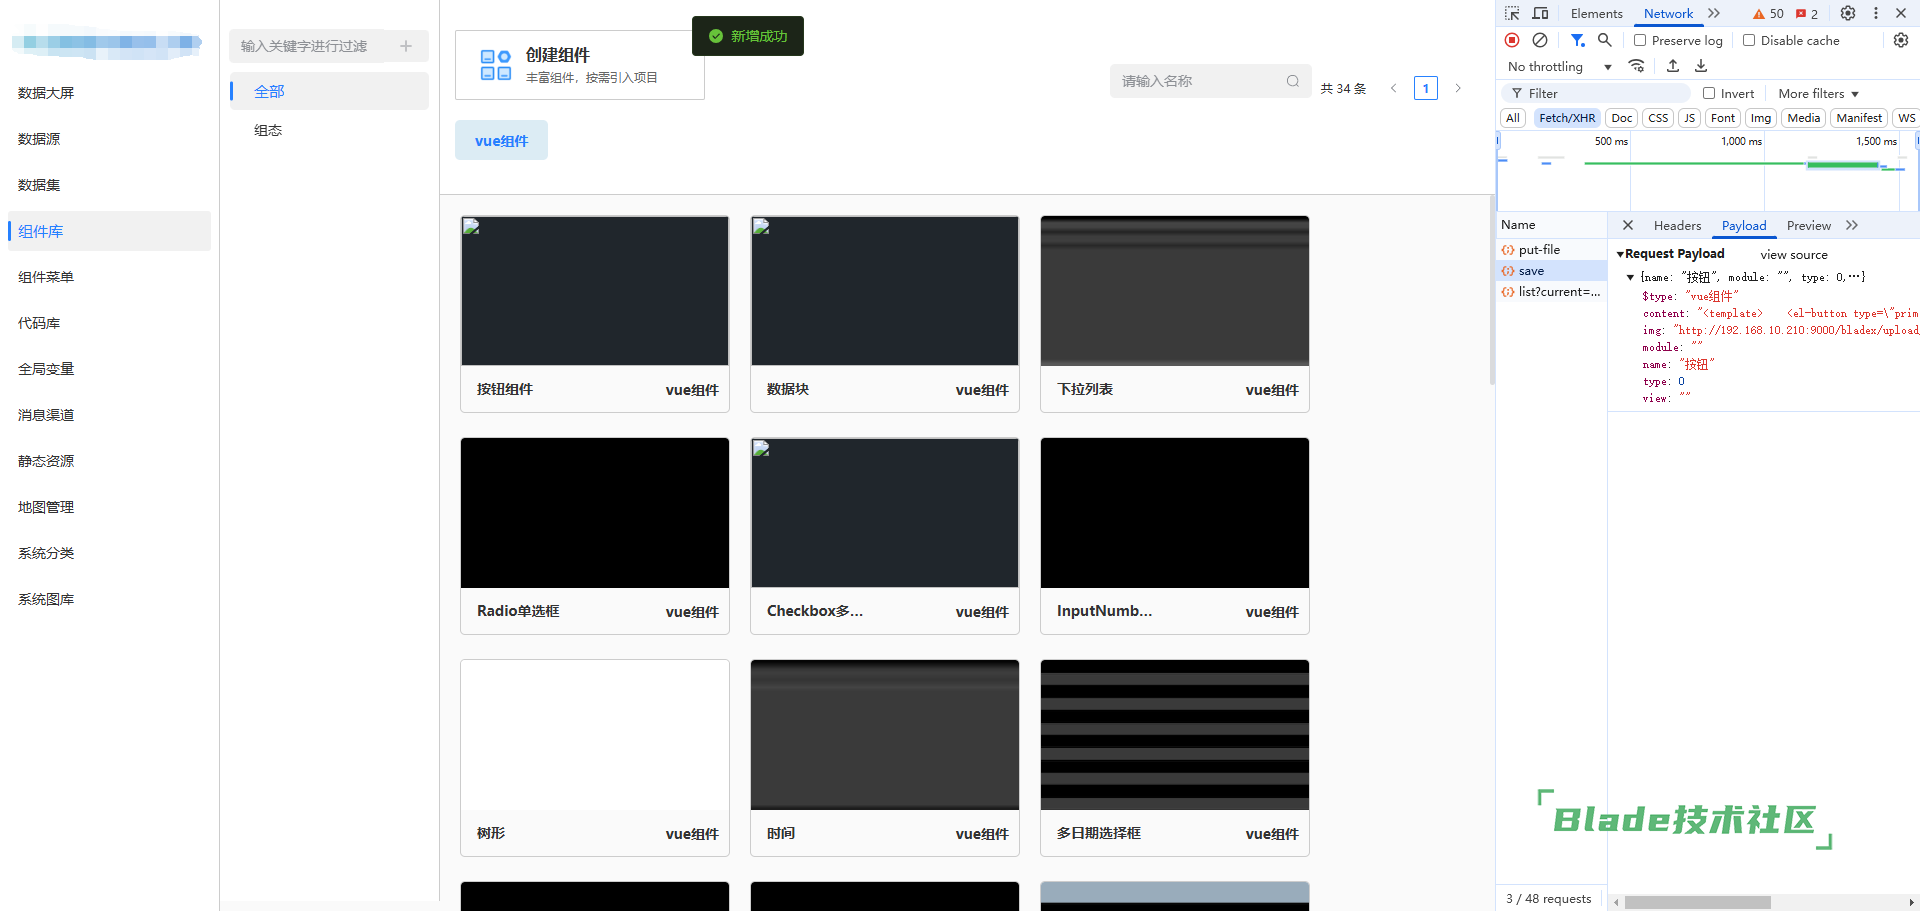Select the put-file request row
Viewport: 1920px width, 911px height.
coord(1552,250)
